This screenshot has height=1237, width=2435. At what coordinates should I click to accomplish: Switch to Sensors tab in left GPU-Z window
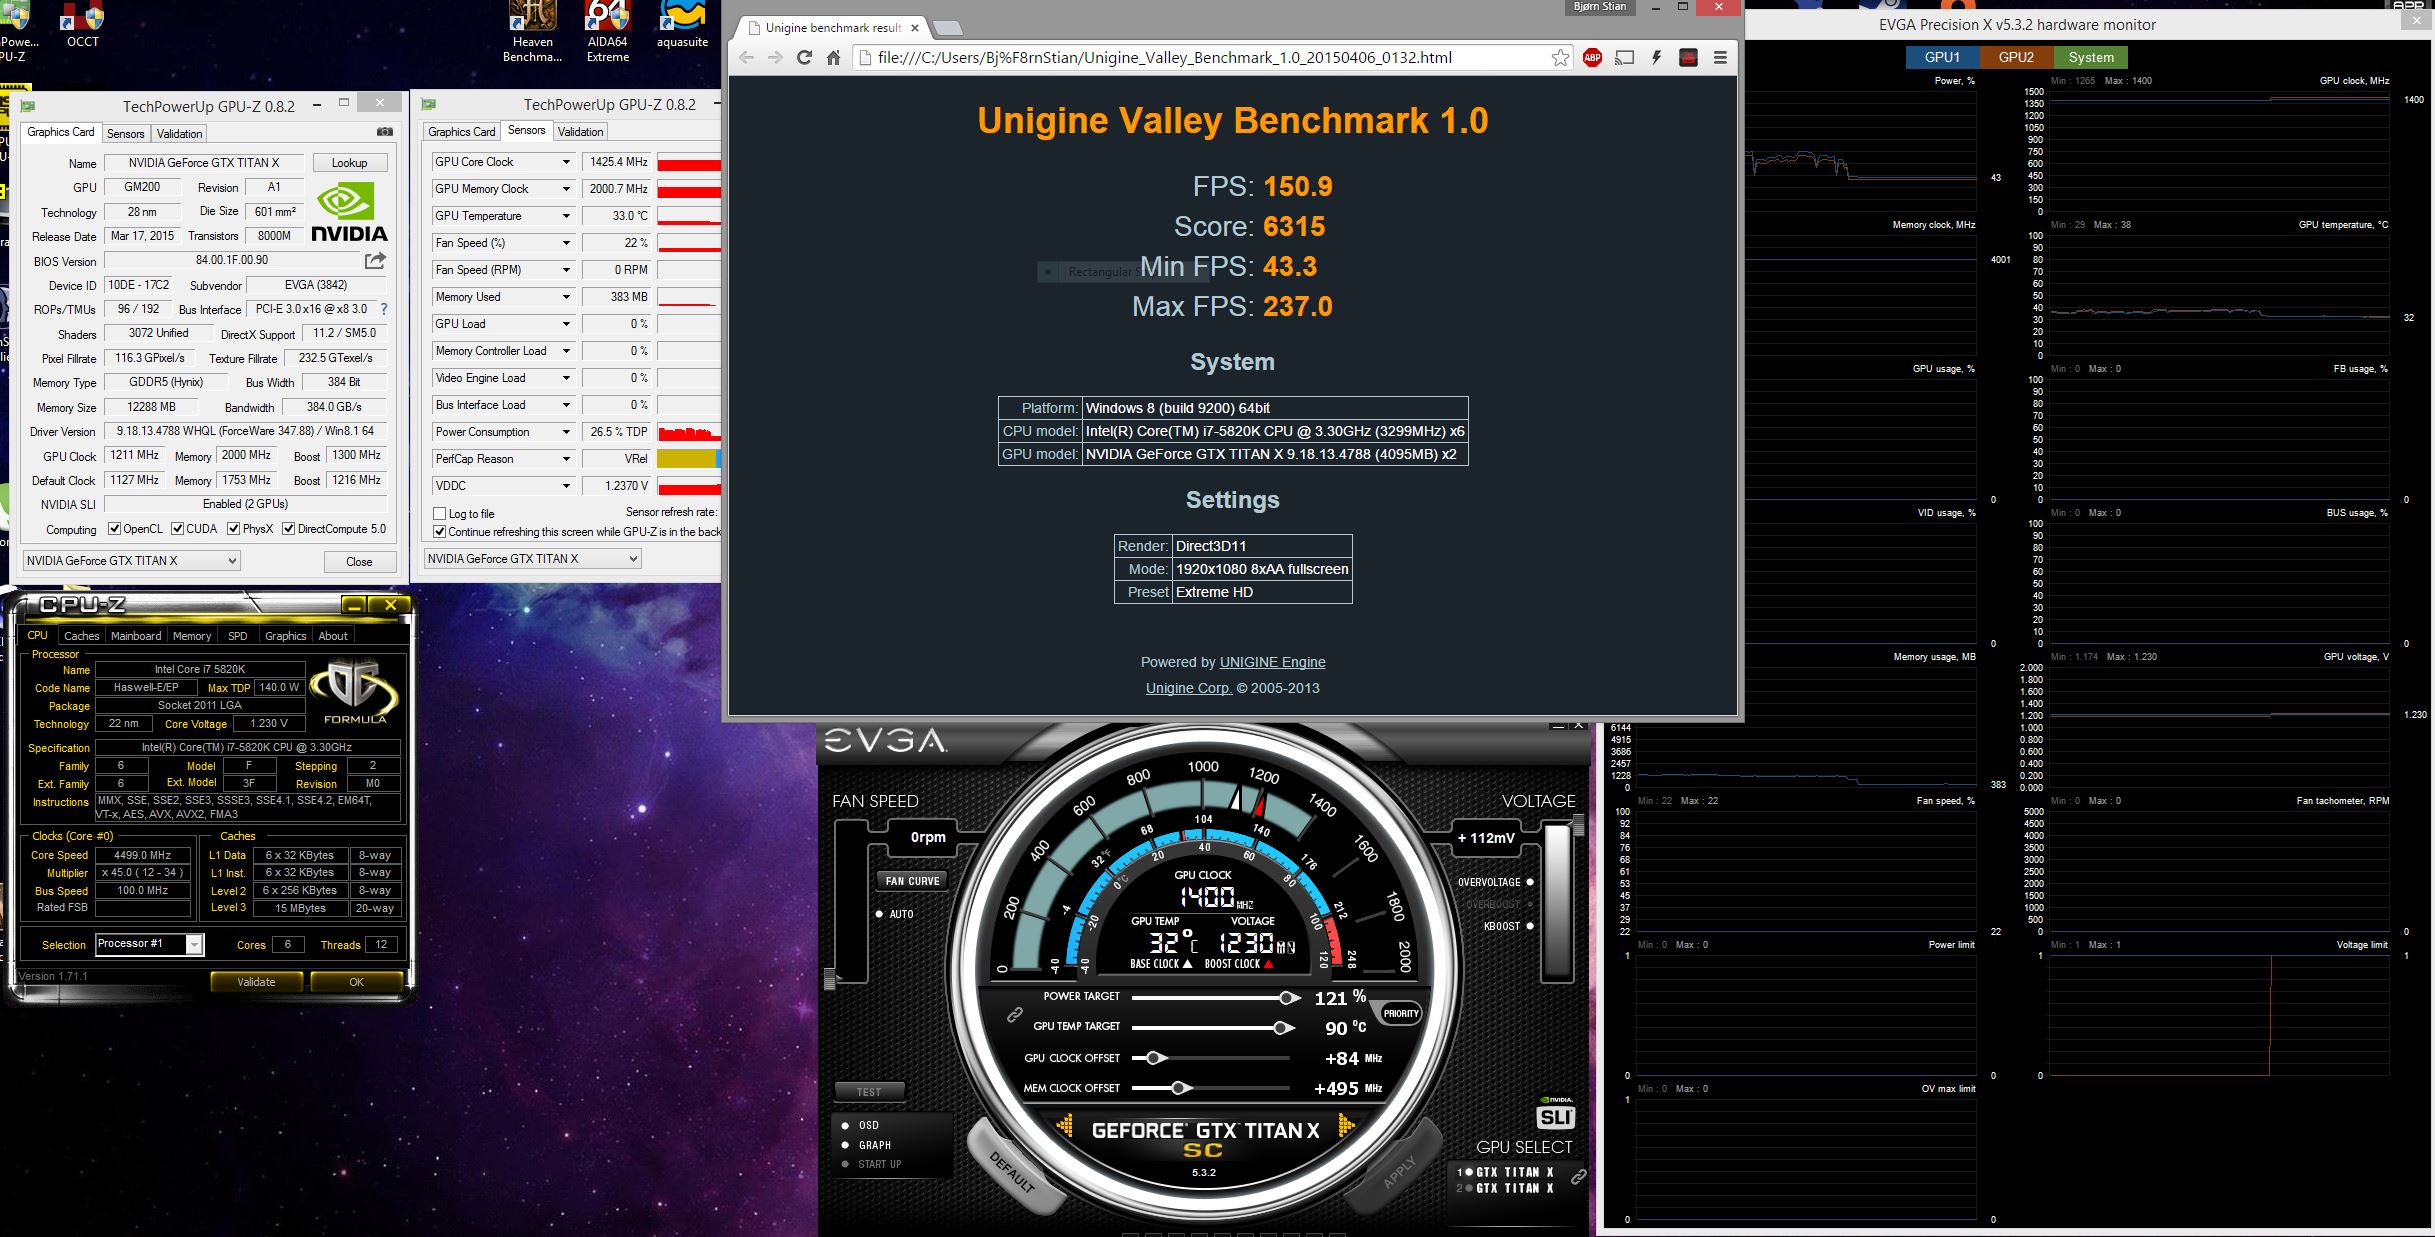pyautogui.click(x=125, y=133)
